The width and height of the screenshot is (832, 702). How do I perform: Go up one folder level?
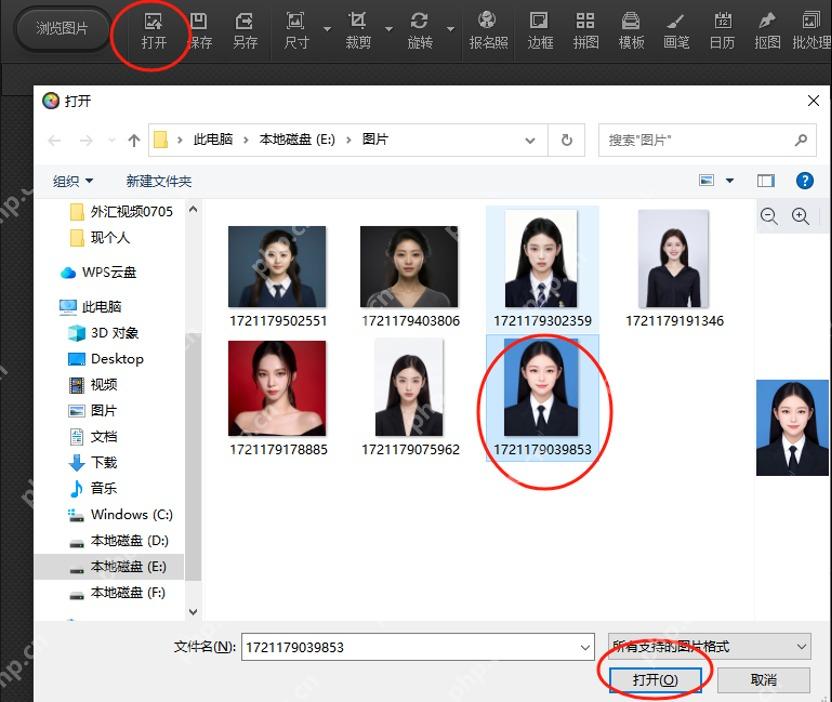[134, 141]
